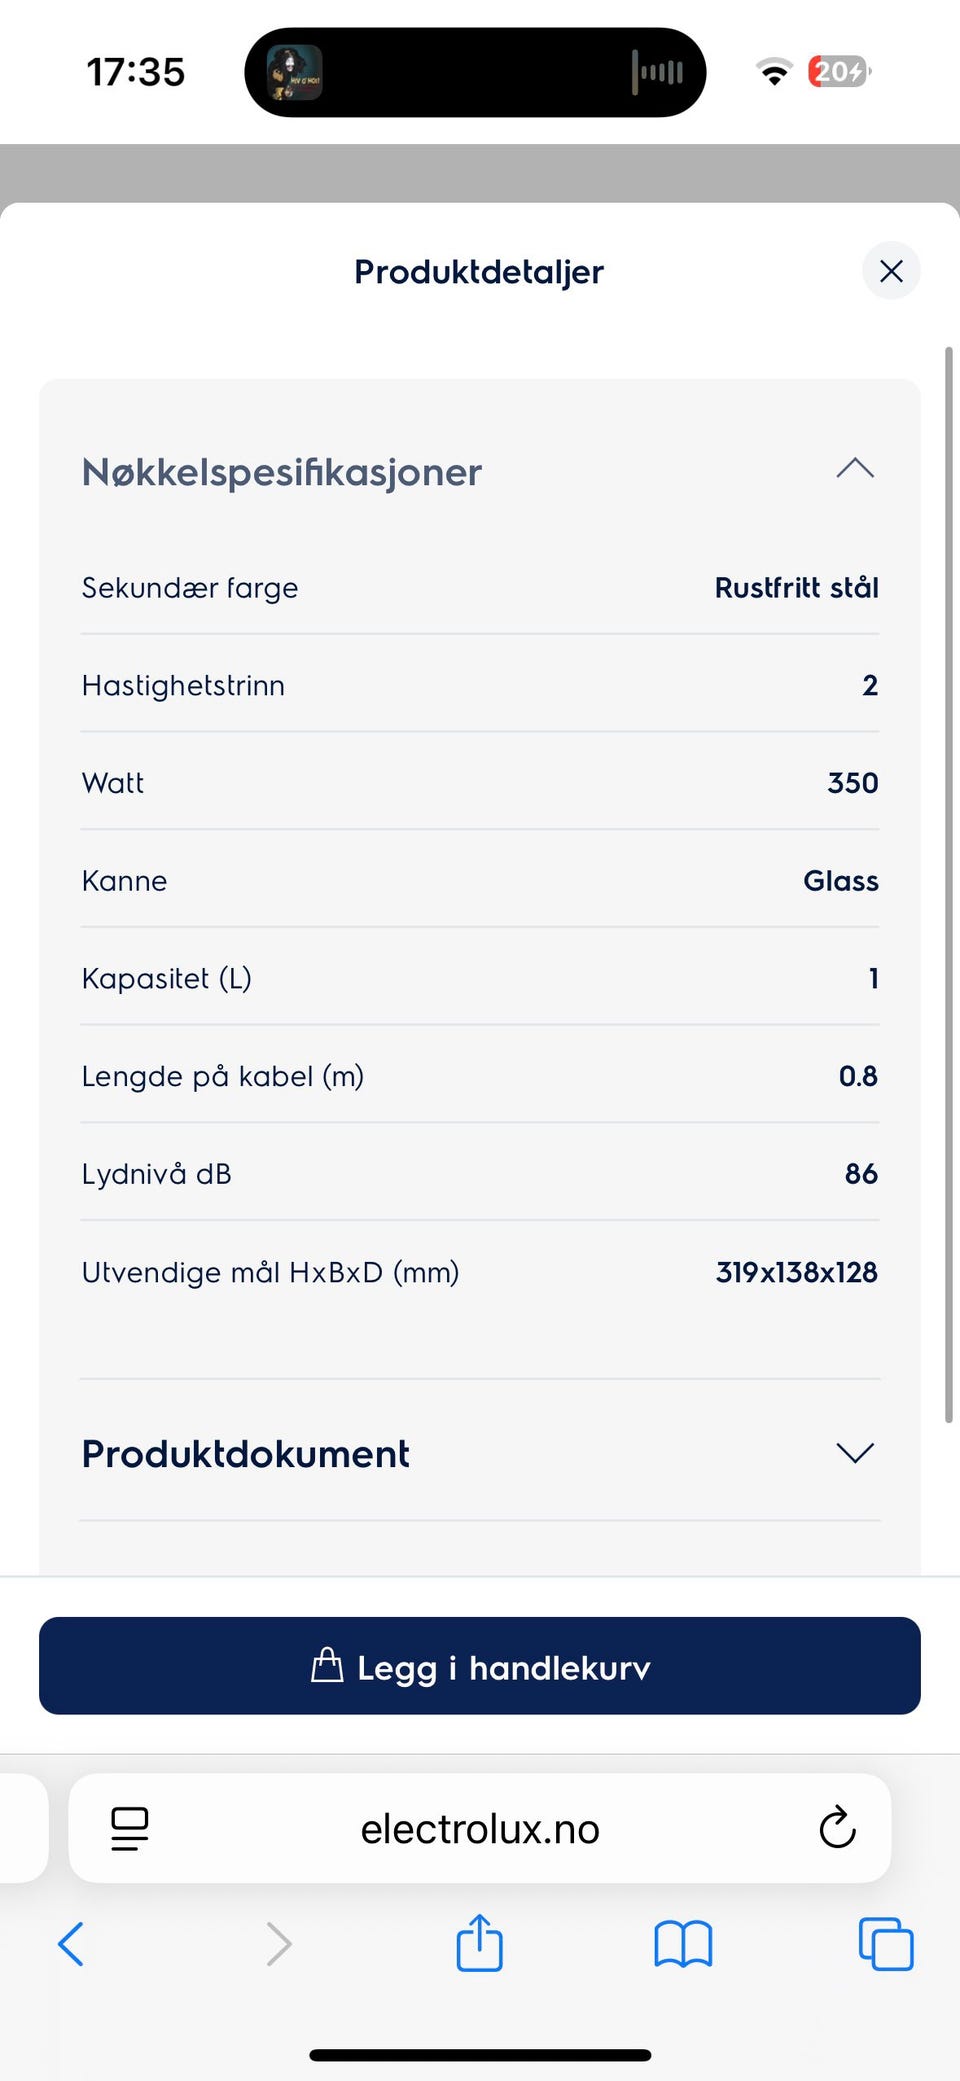Image resolution: width=960 pixels, height=2081 pixels.
Task: Expand the Produktdokument section
Action: point(854,1452)
